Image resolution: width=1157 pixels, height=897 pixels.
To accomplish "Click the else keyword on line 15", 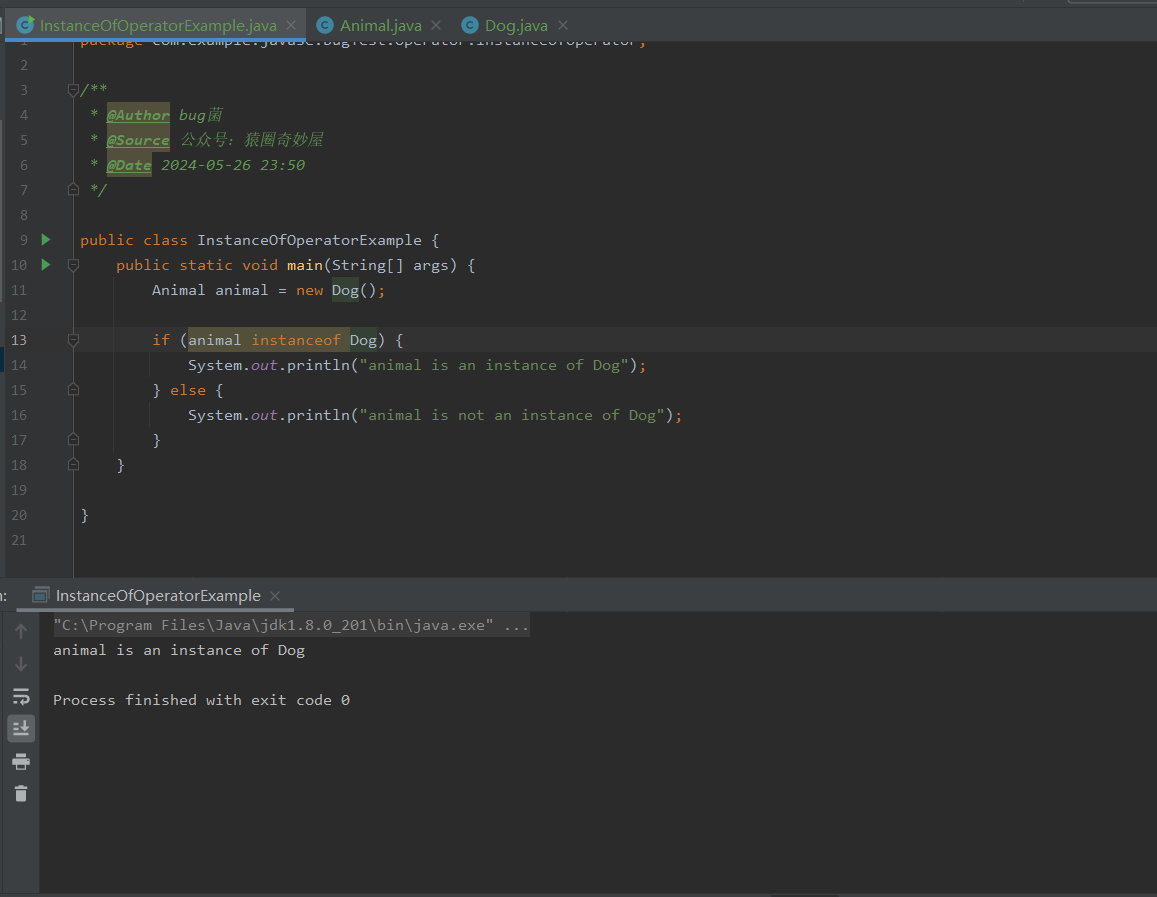I will [188, 390].
